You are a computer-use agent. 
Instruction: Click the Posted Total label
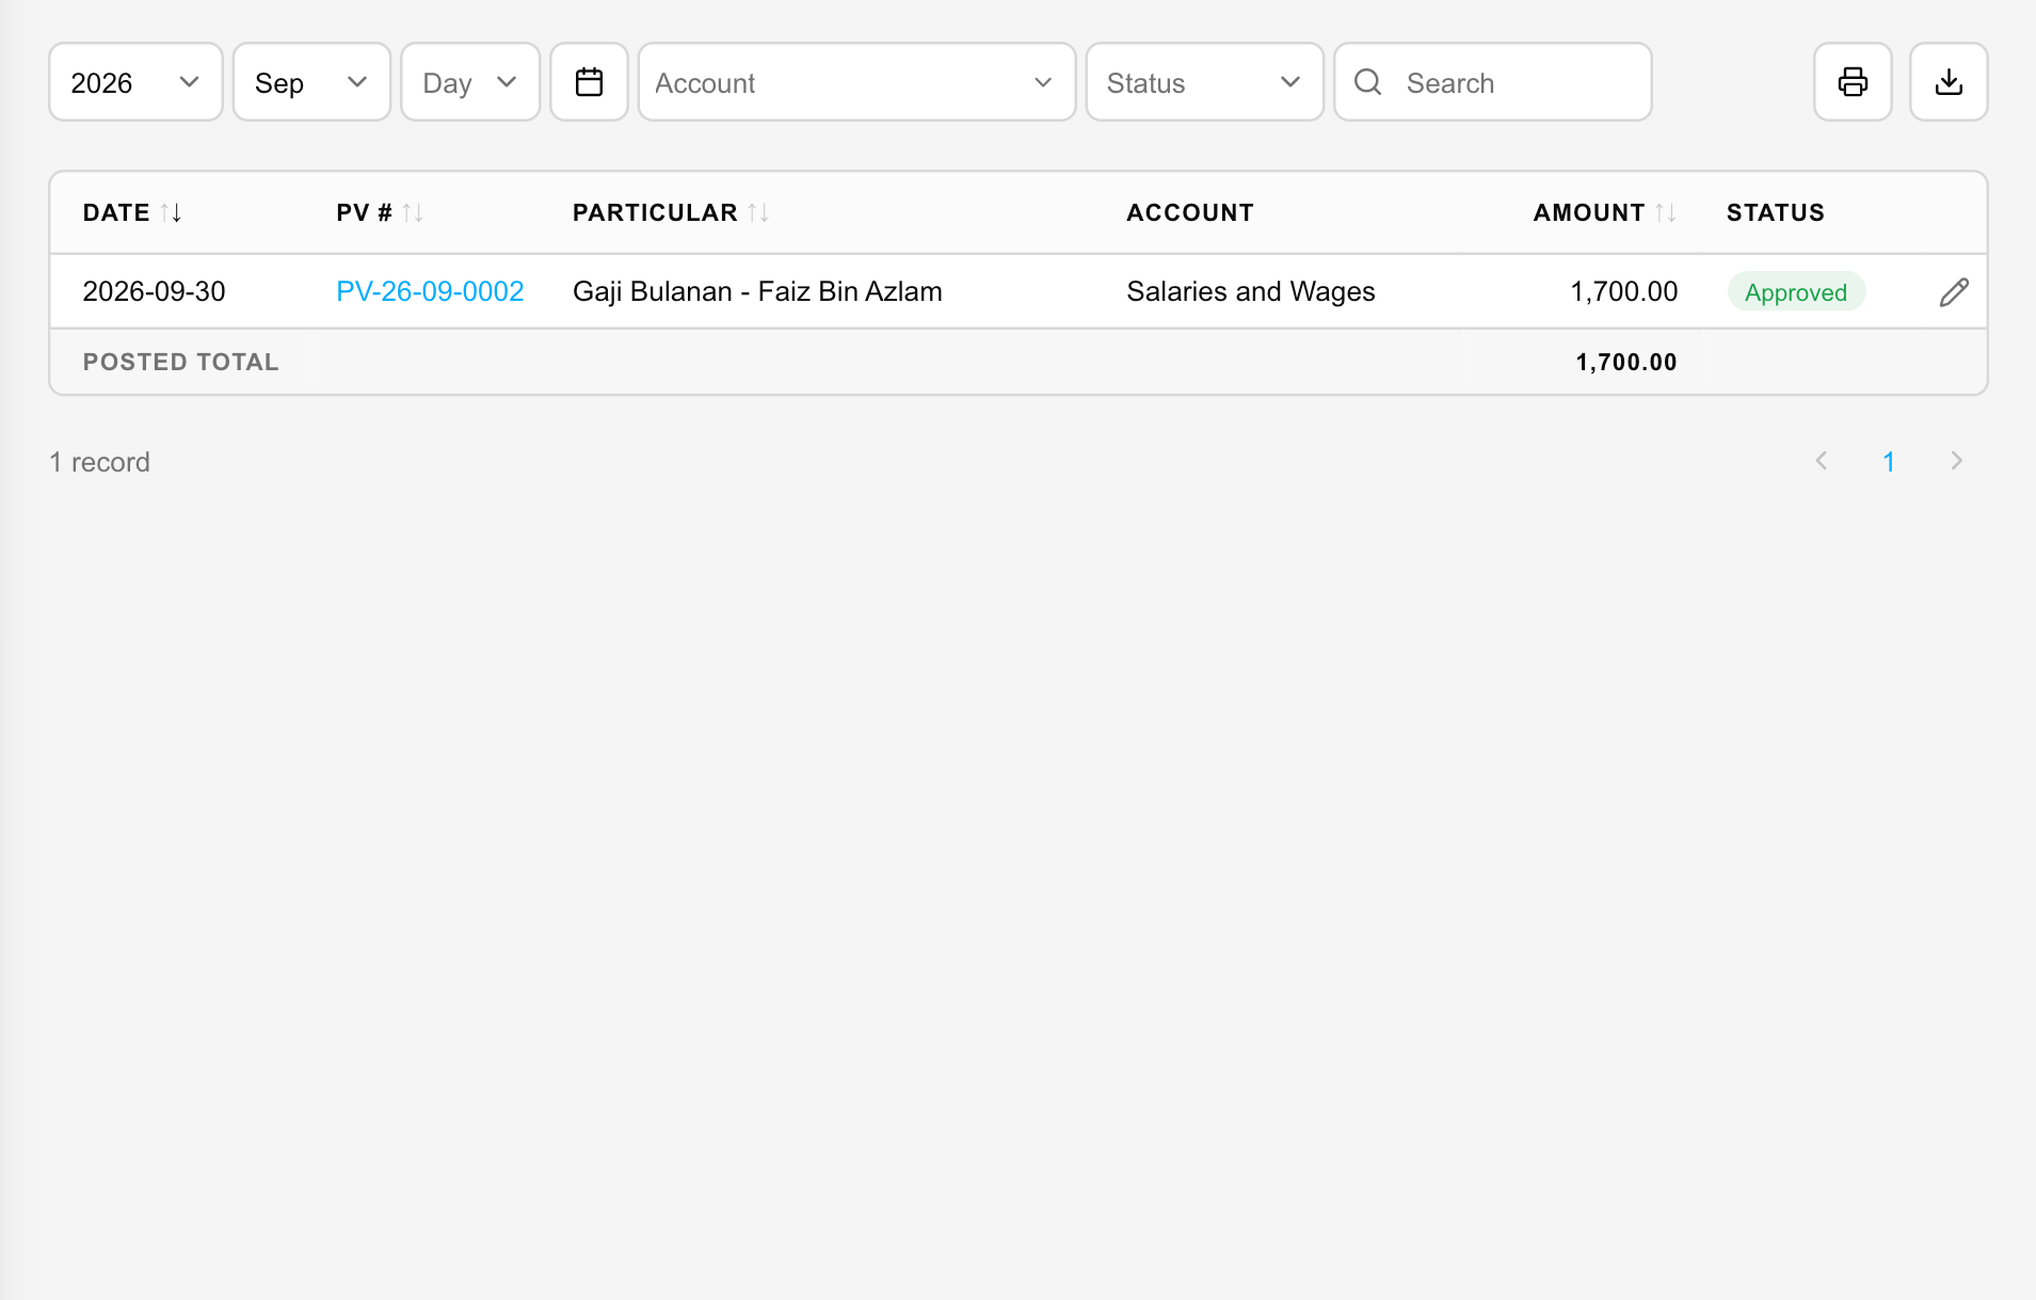[181, 362]
